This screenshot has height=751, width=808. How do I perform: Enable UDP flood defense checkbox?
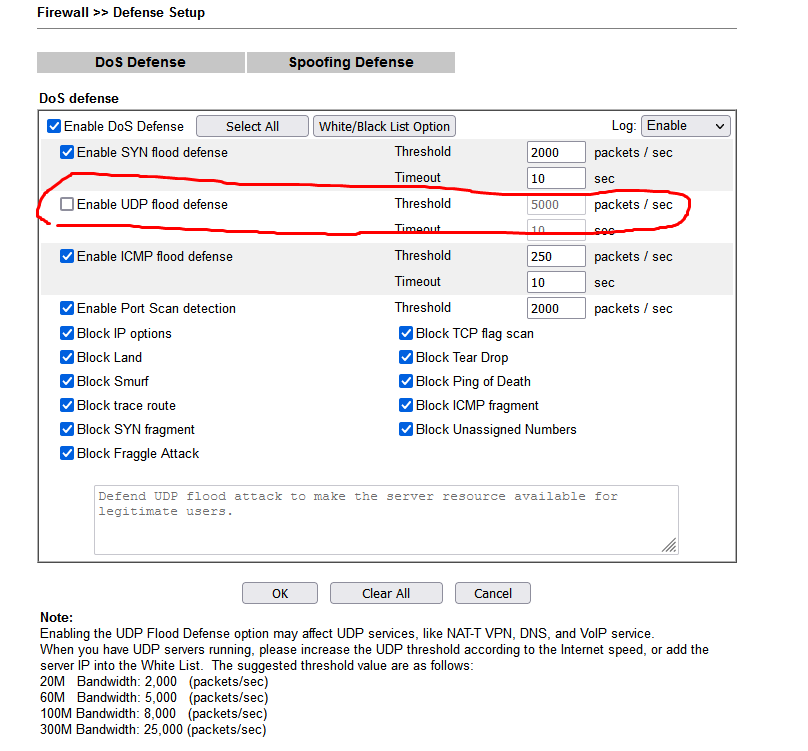[x=67, y=205]
